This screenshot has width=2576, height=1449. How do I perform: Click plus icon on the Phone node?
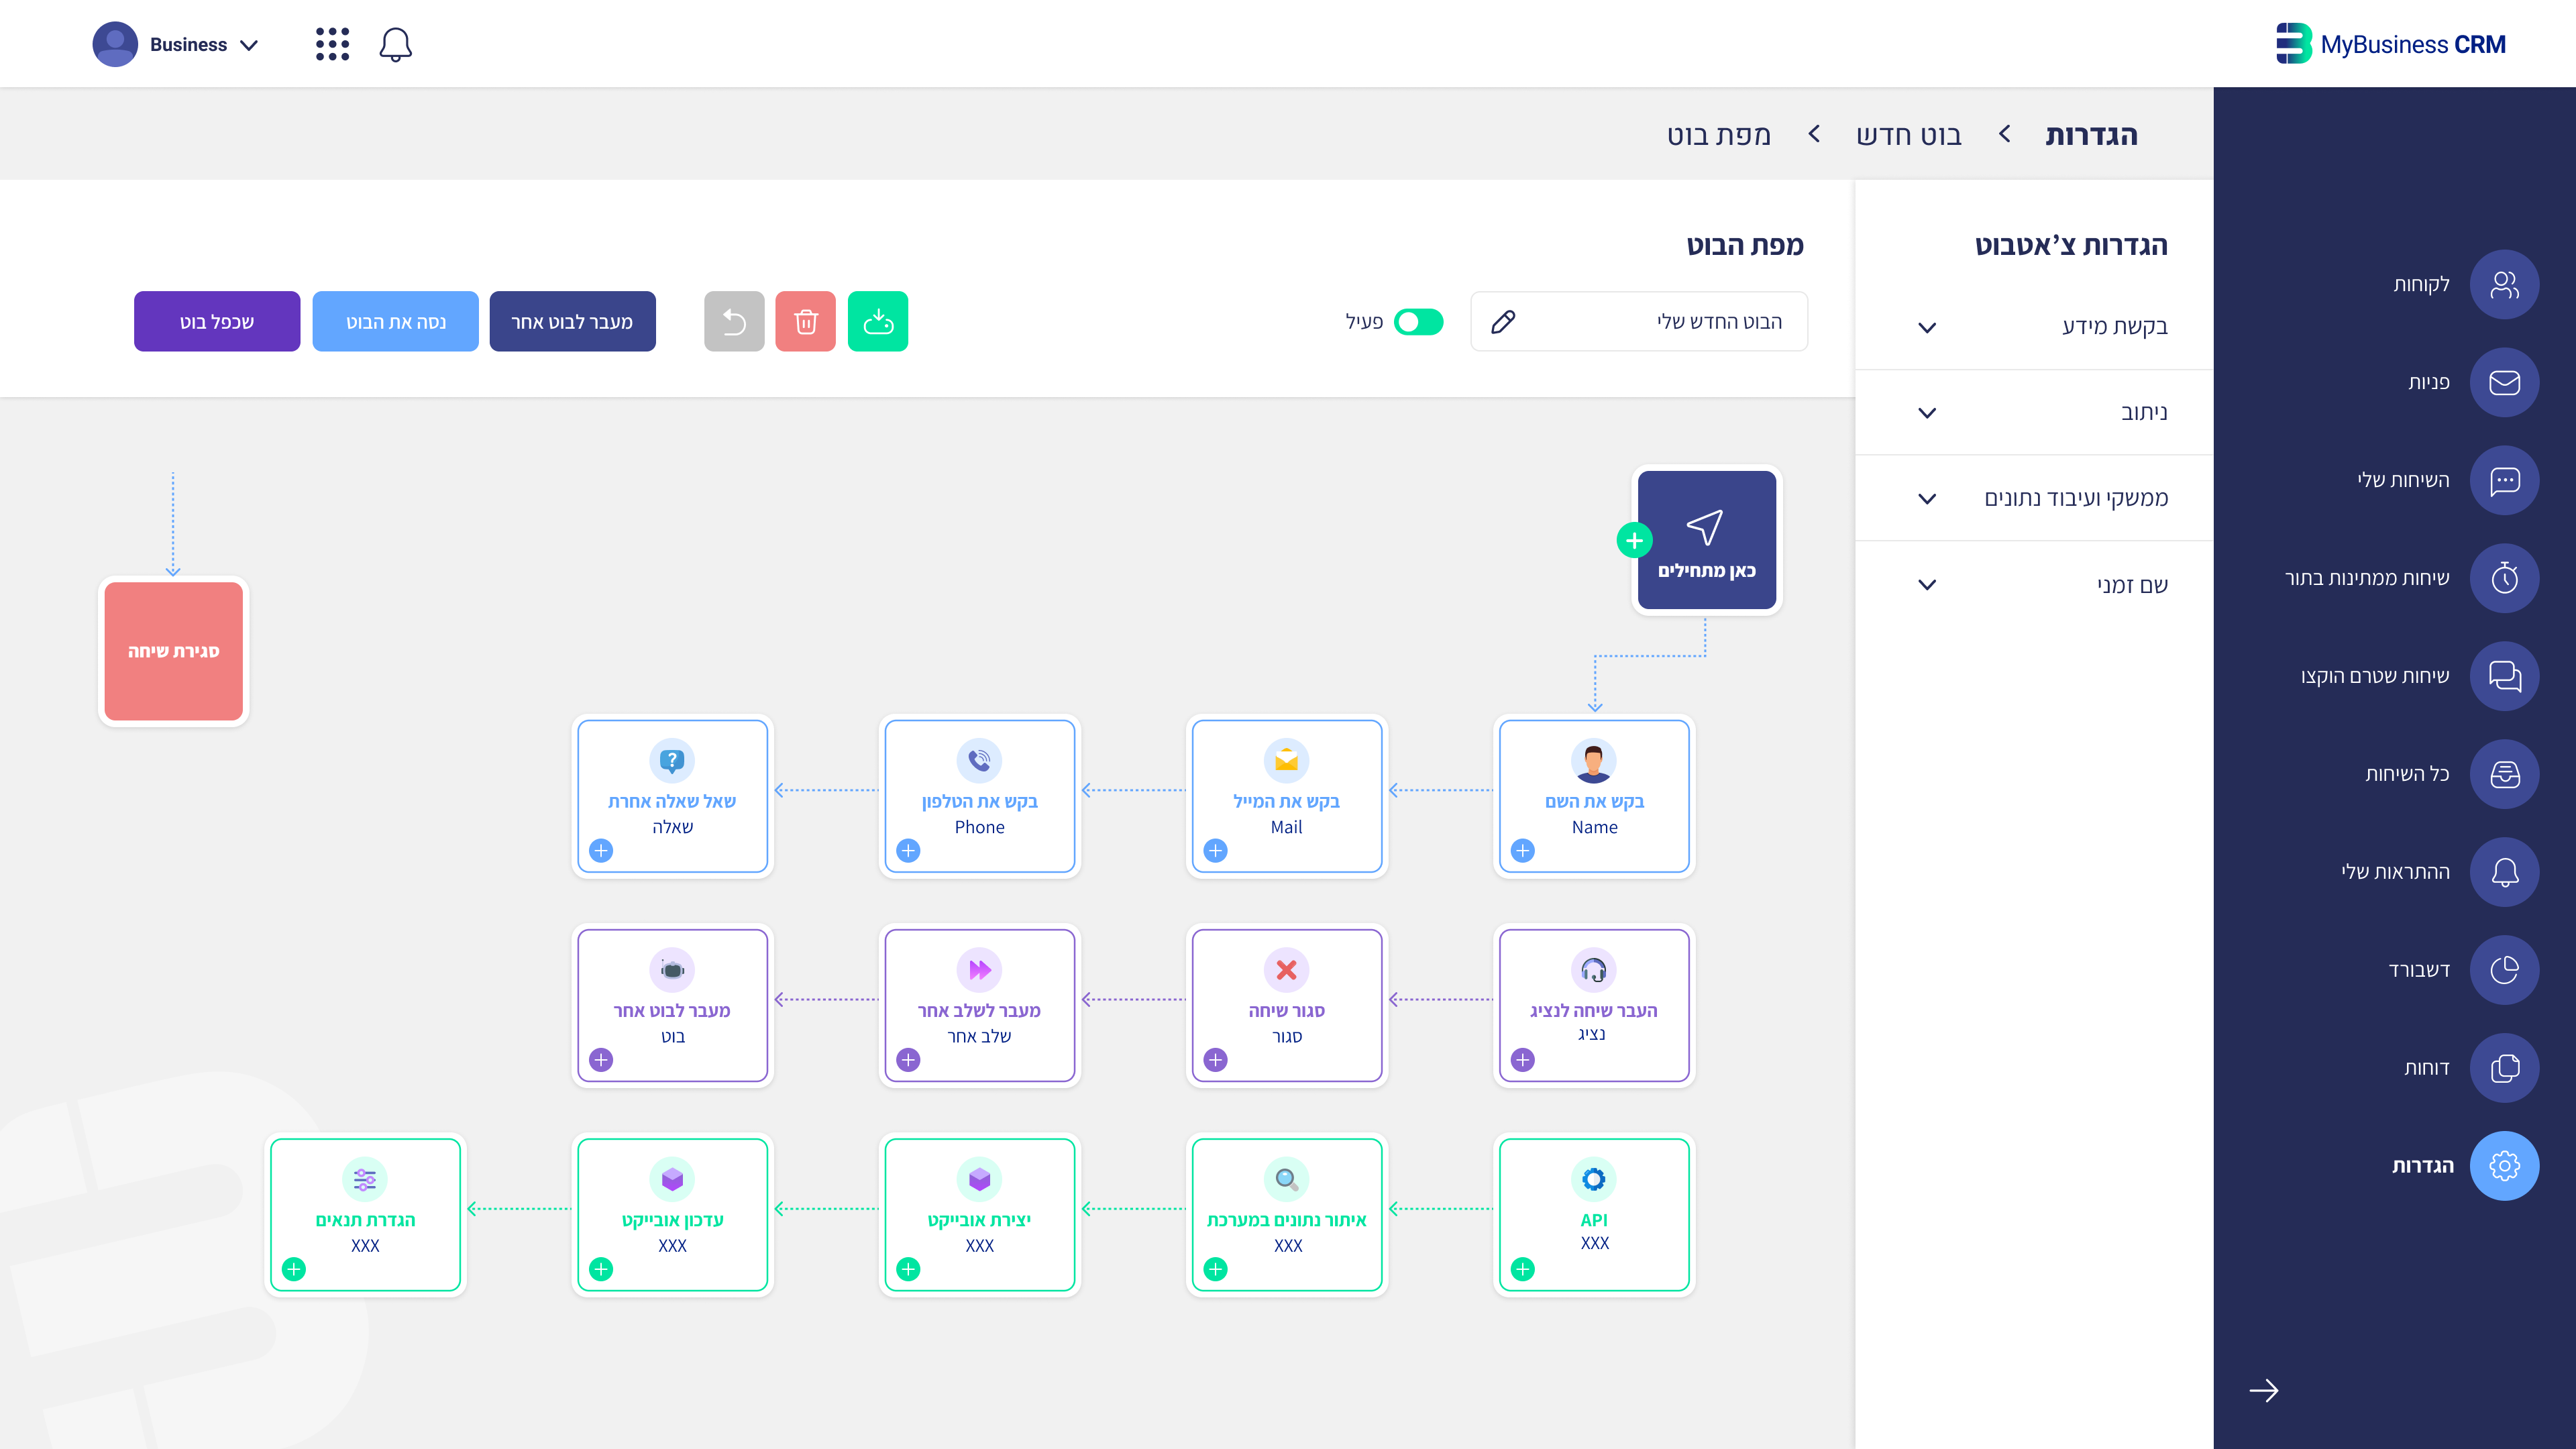point(908,851)
